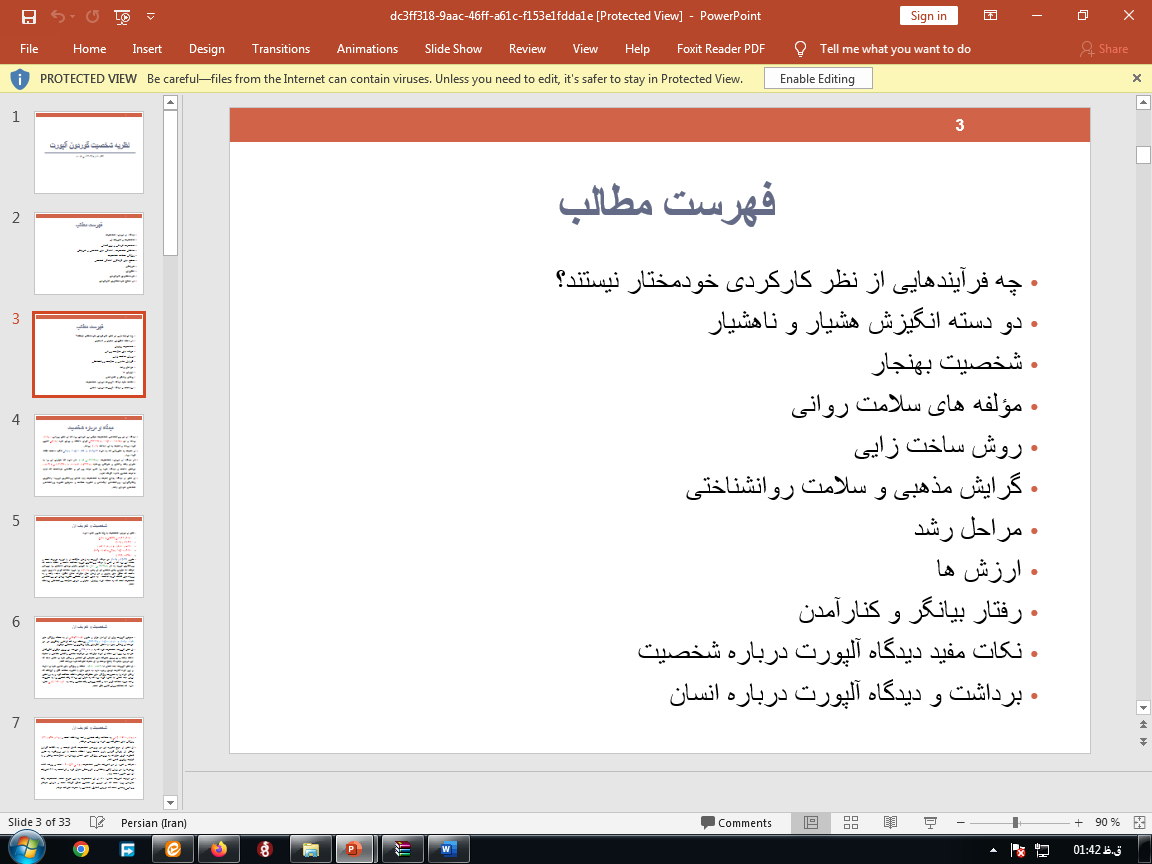Click slide area scroll down arrow

(1143, 708)
